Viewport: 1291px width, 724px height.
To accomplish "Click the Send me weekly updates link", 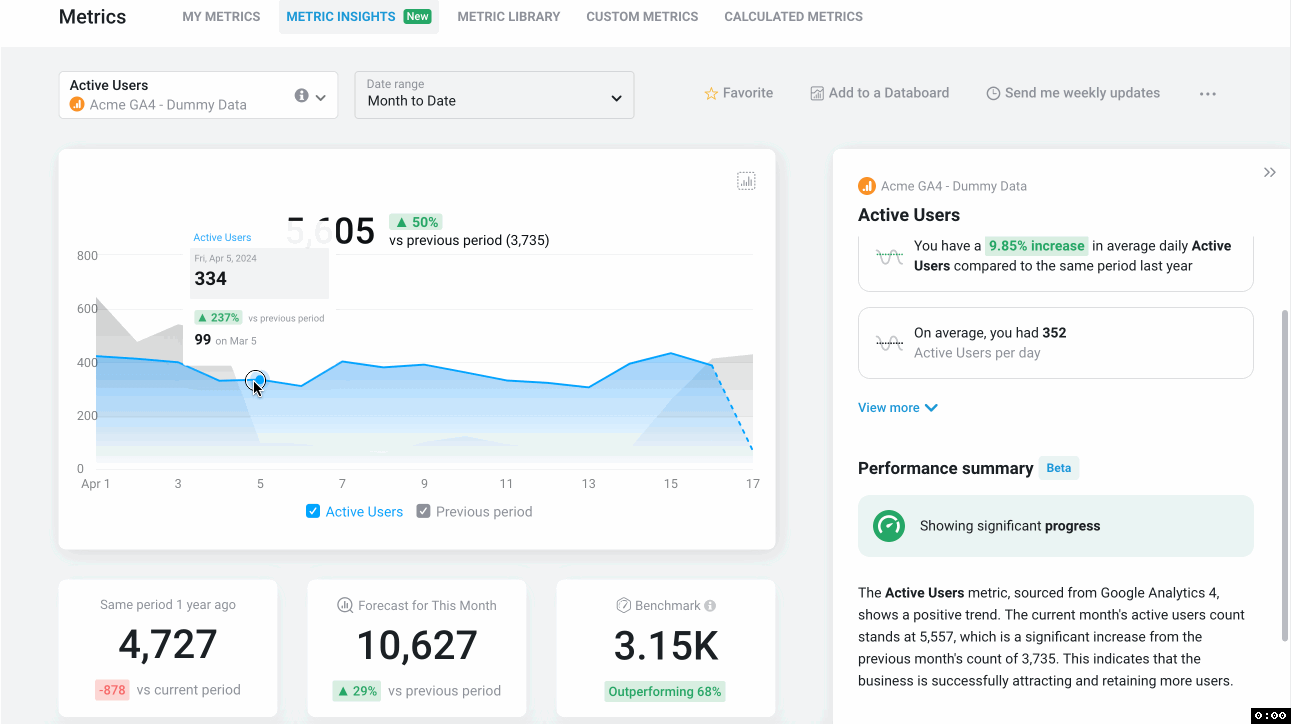I will (1081, 93).
